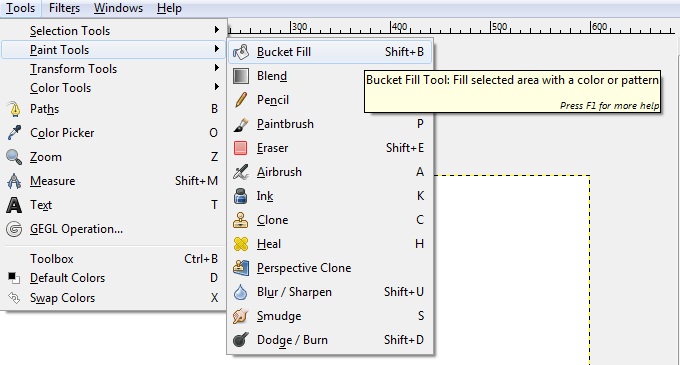Open the Windows menu
Image resolution: width=680 pixels, height=365 pixels.
118,8
